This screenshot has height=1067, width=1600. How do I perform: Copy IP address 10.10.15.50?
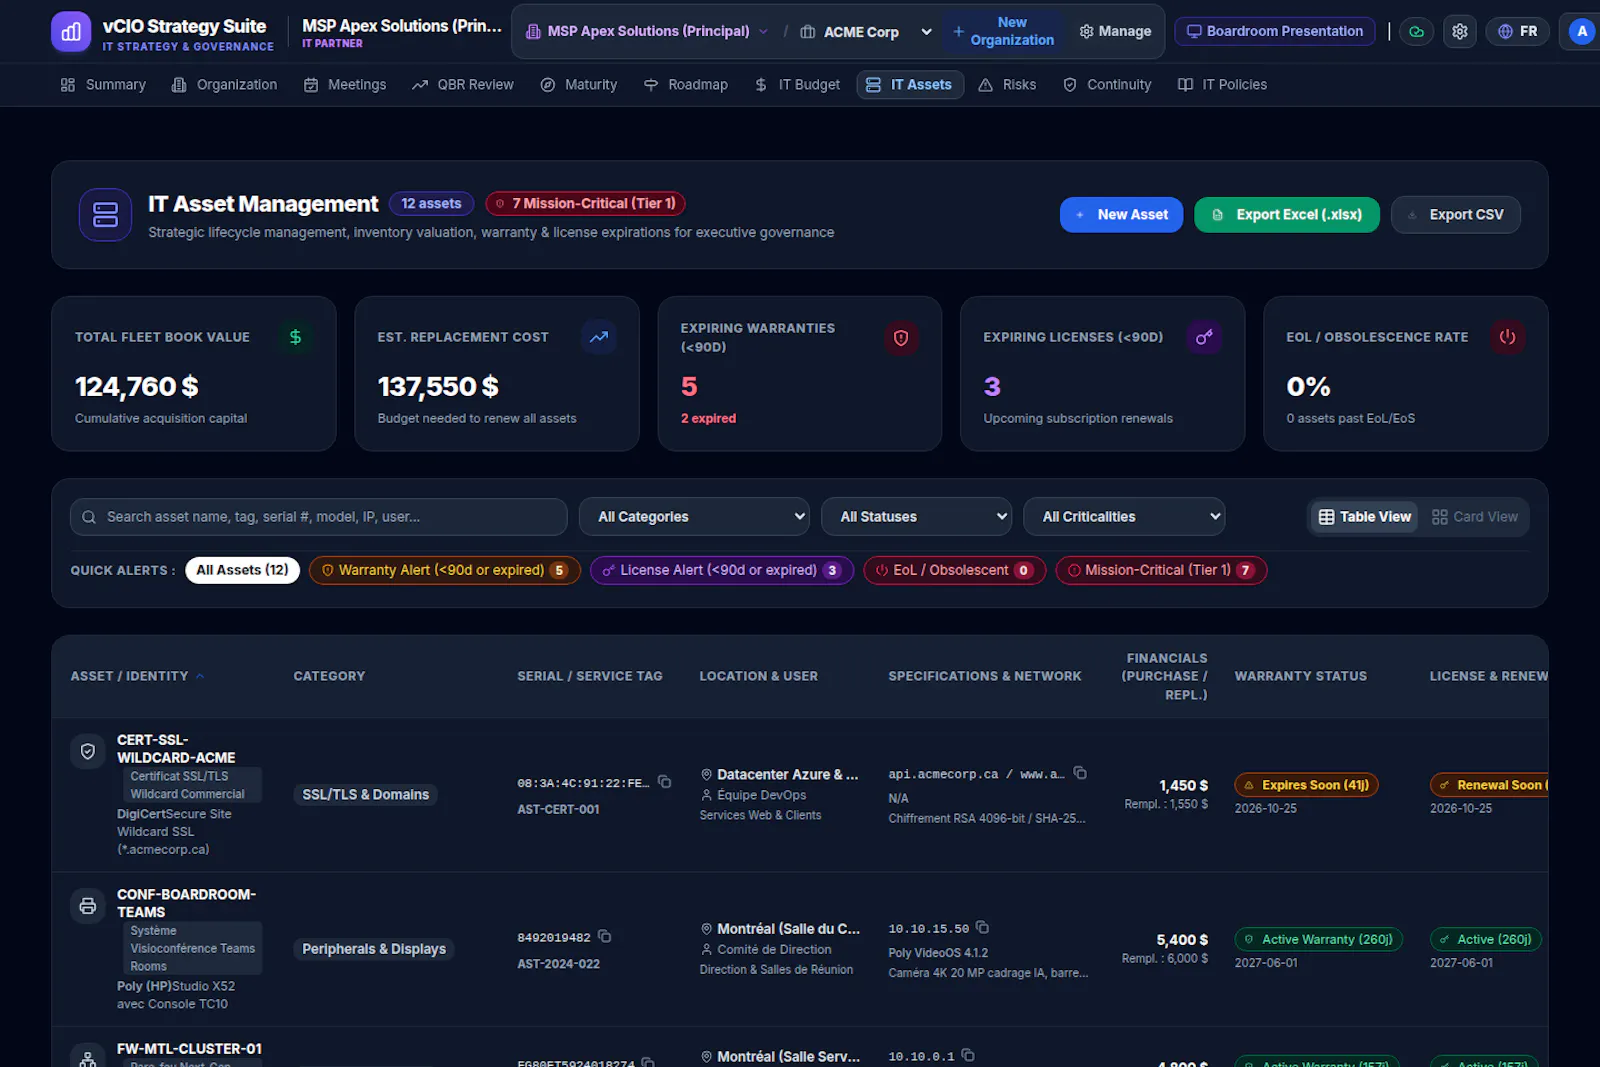coord(982,928)
